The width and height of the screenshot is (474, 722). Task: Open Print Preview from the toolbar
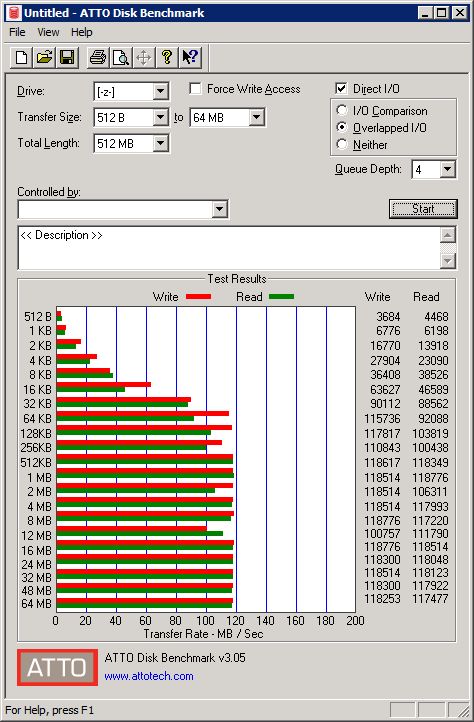click(121, 58)
